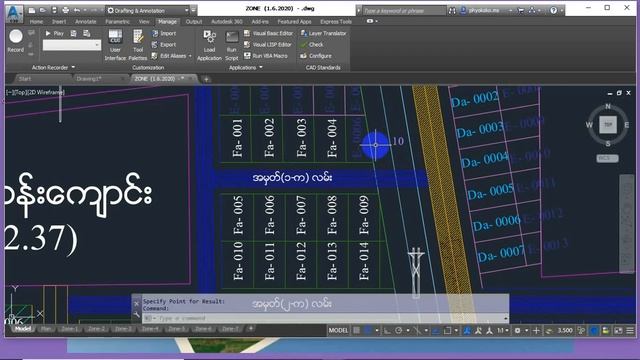Switch to the Output ribbon tab
The height and width of the screenshot is (360, 640).
pos(194,21)
